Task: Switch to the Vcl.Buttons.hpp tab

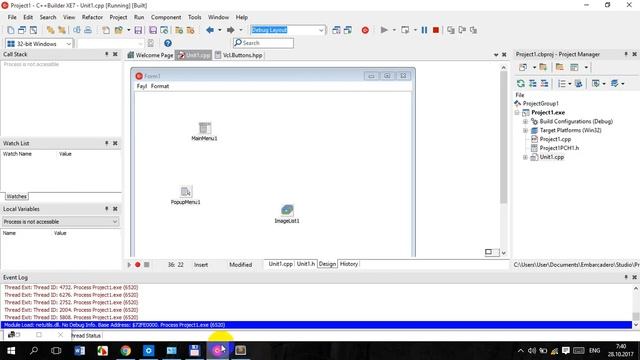Action: [x=239, y=55]
